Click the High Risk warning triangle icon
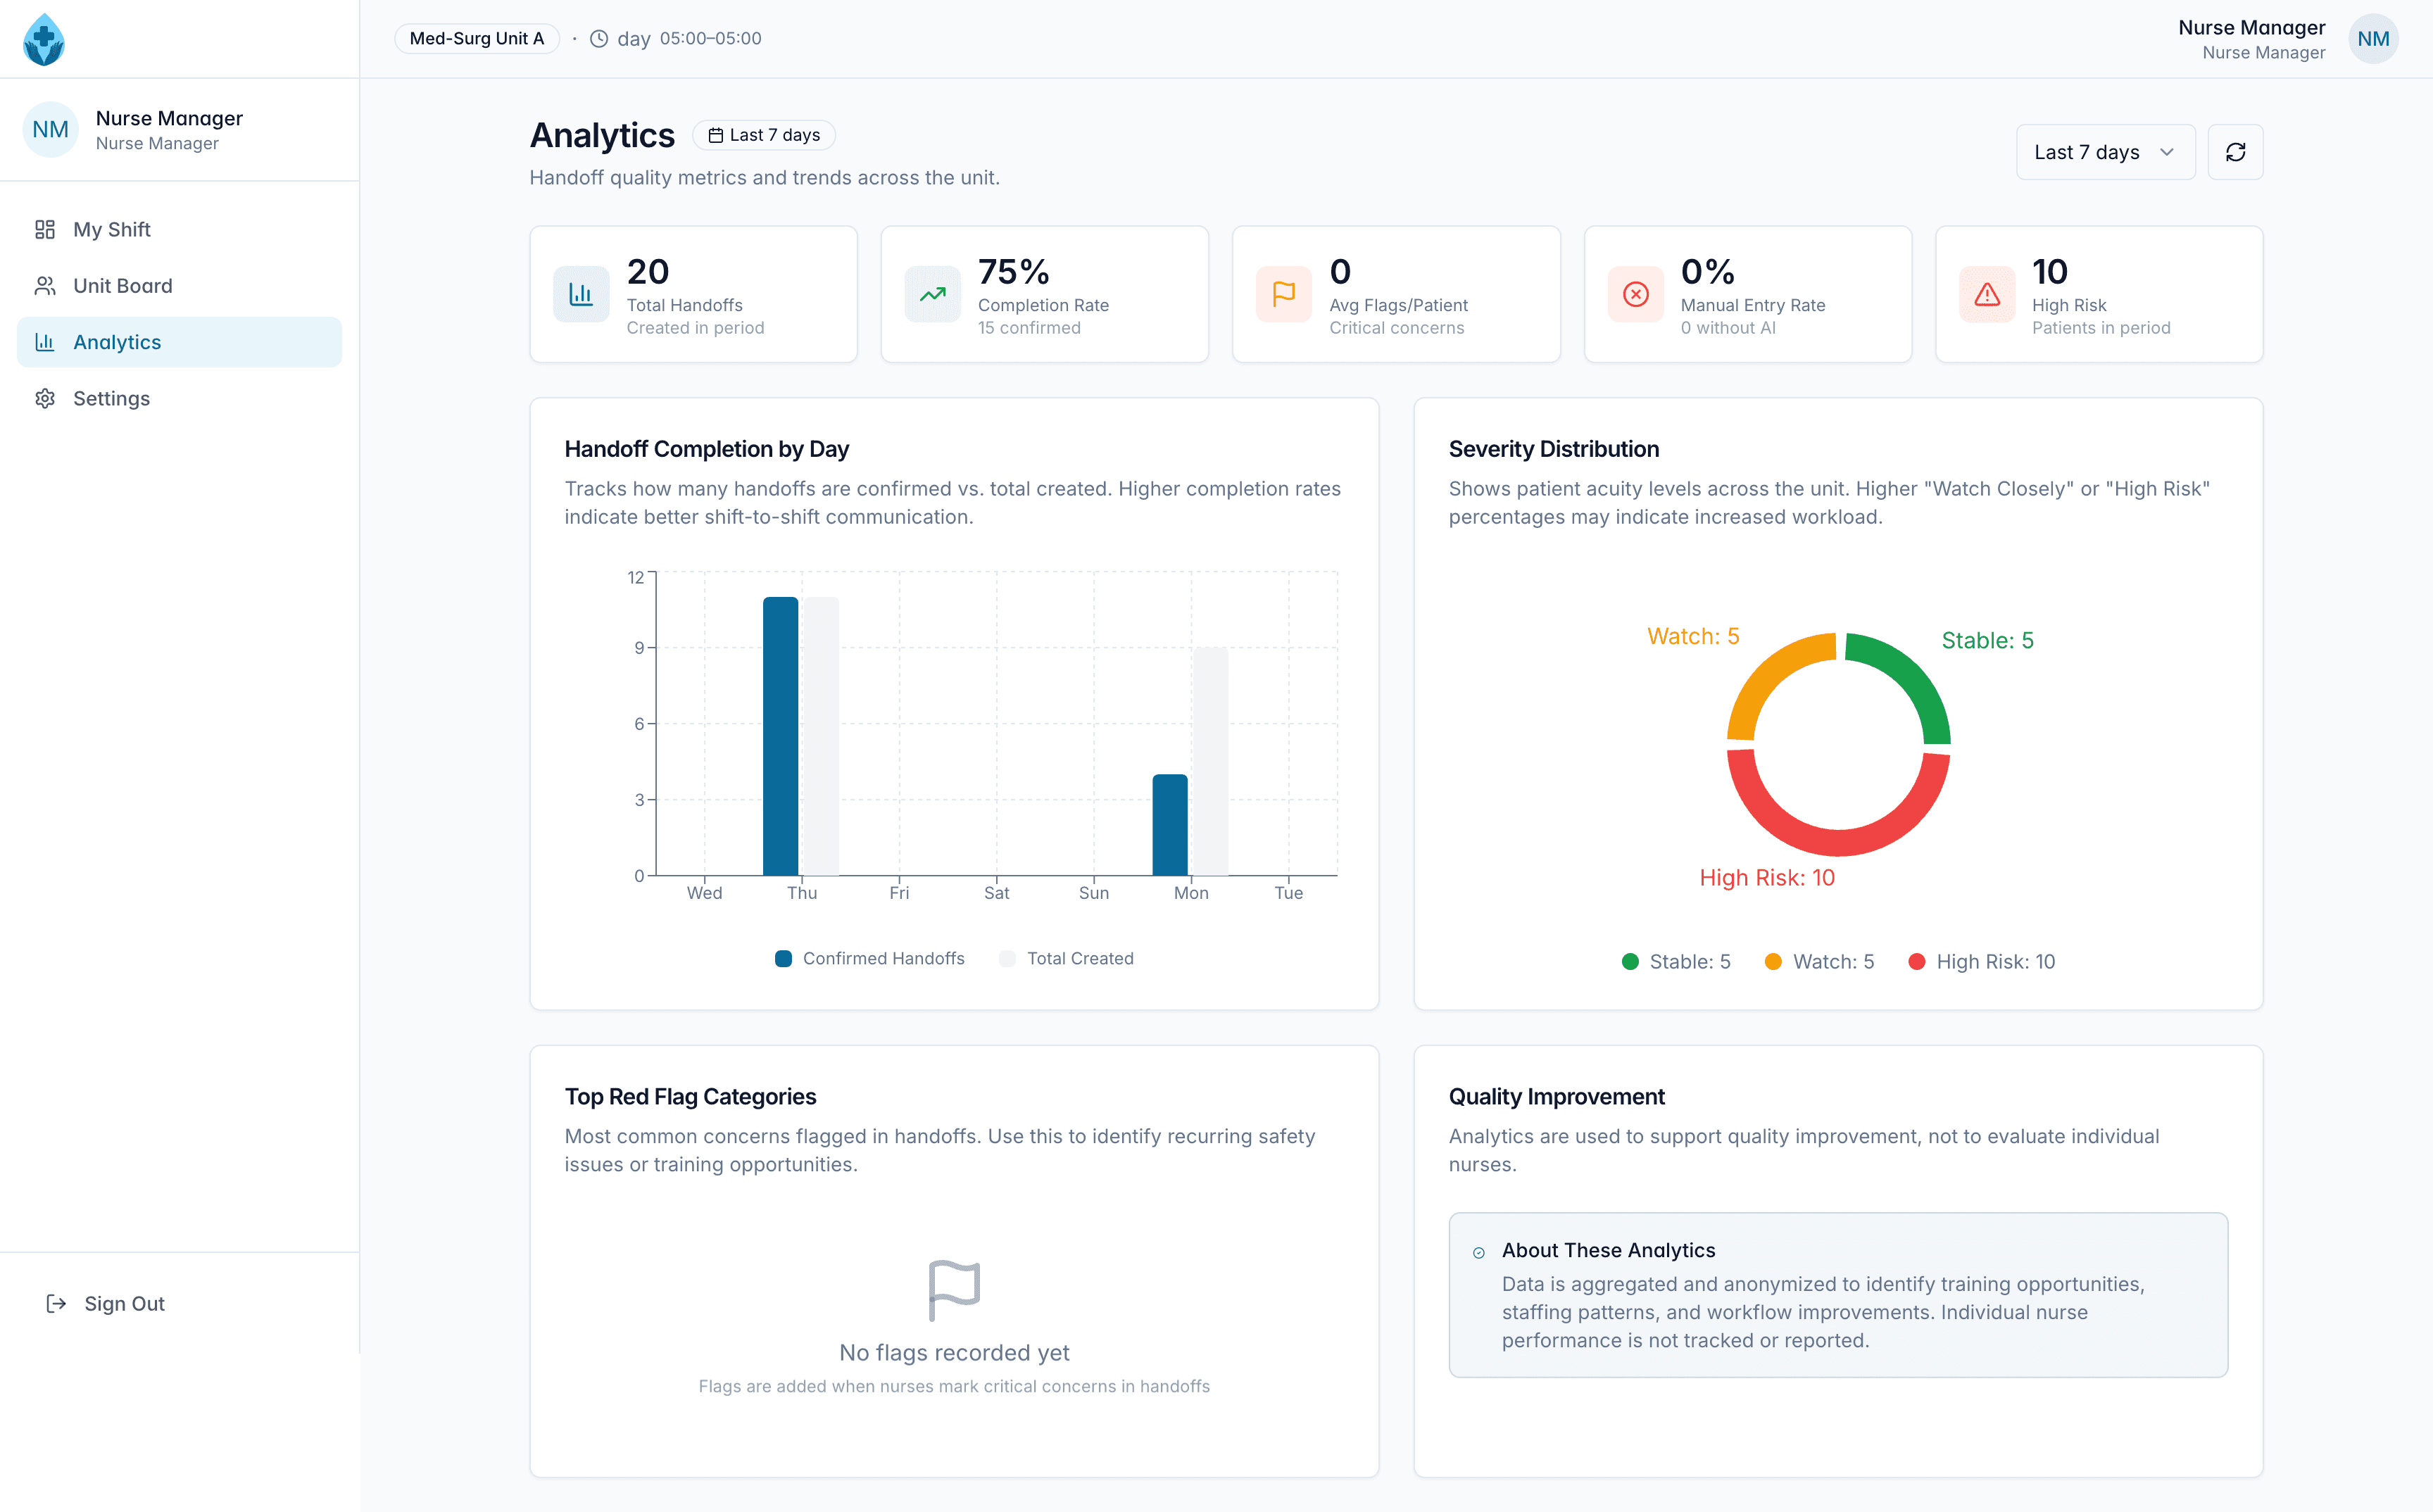 (1986, 294)
